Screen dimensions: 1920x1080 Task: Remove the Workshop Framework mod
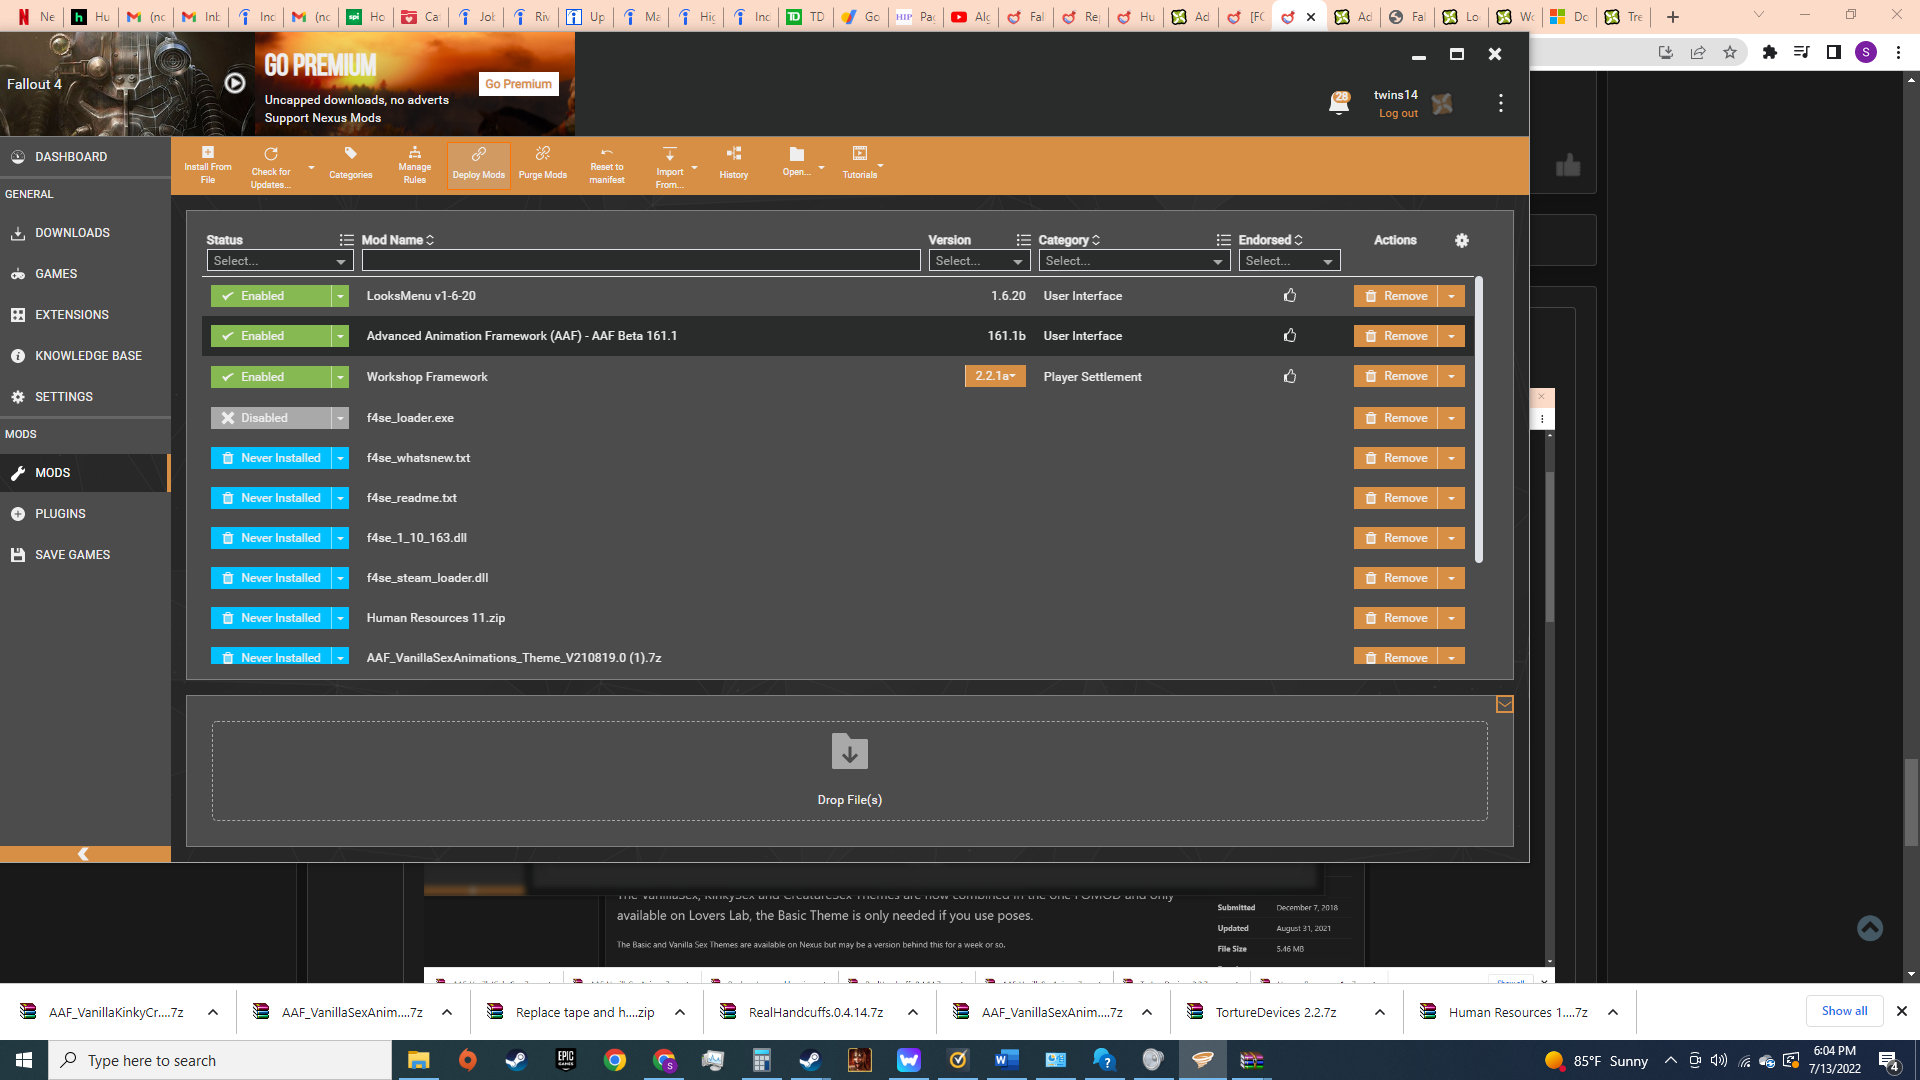[1396, 376]
